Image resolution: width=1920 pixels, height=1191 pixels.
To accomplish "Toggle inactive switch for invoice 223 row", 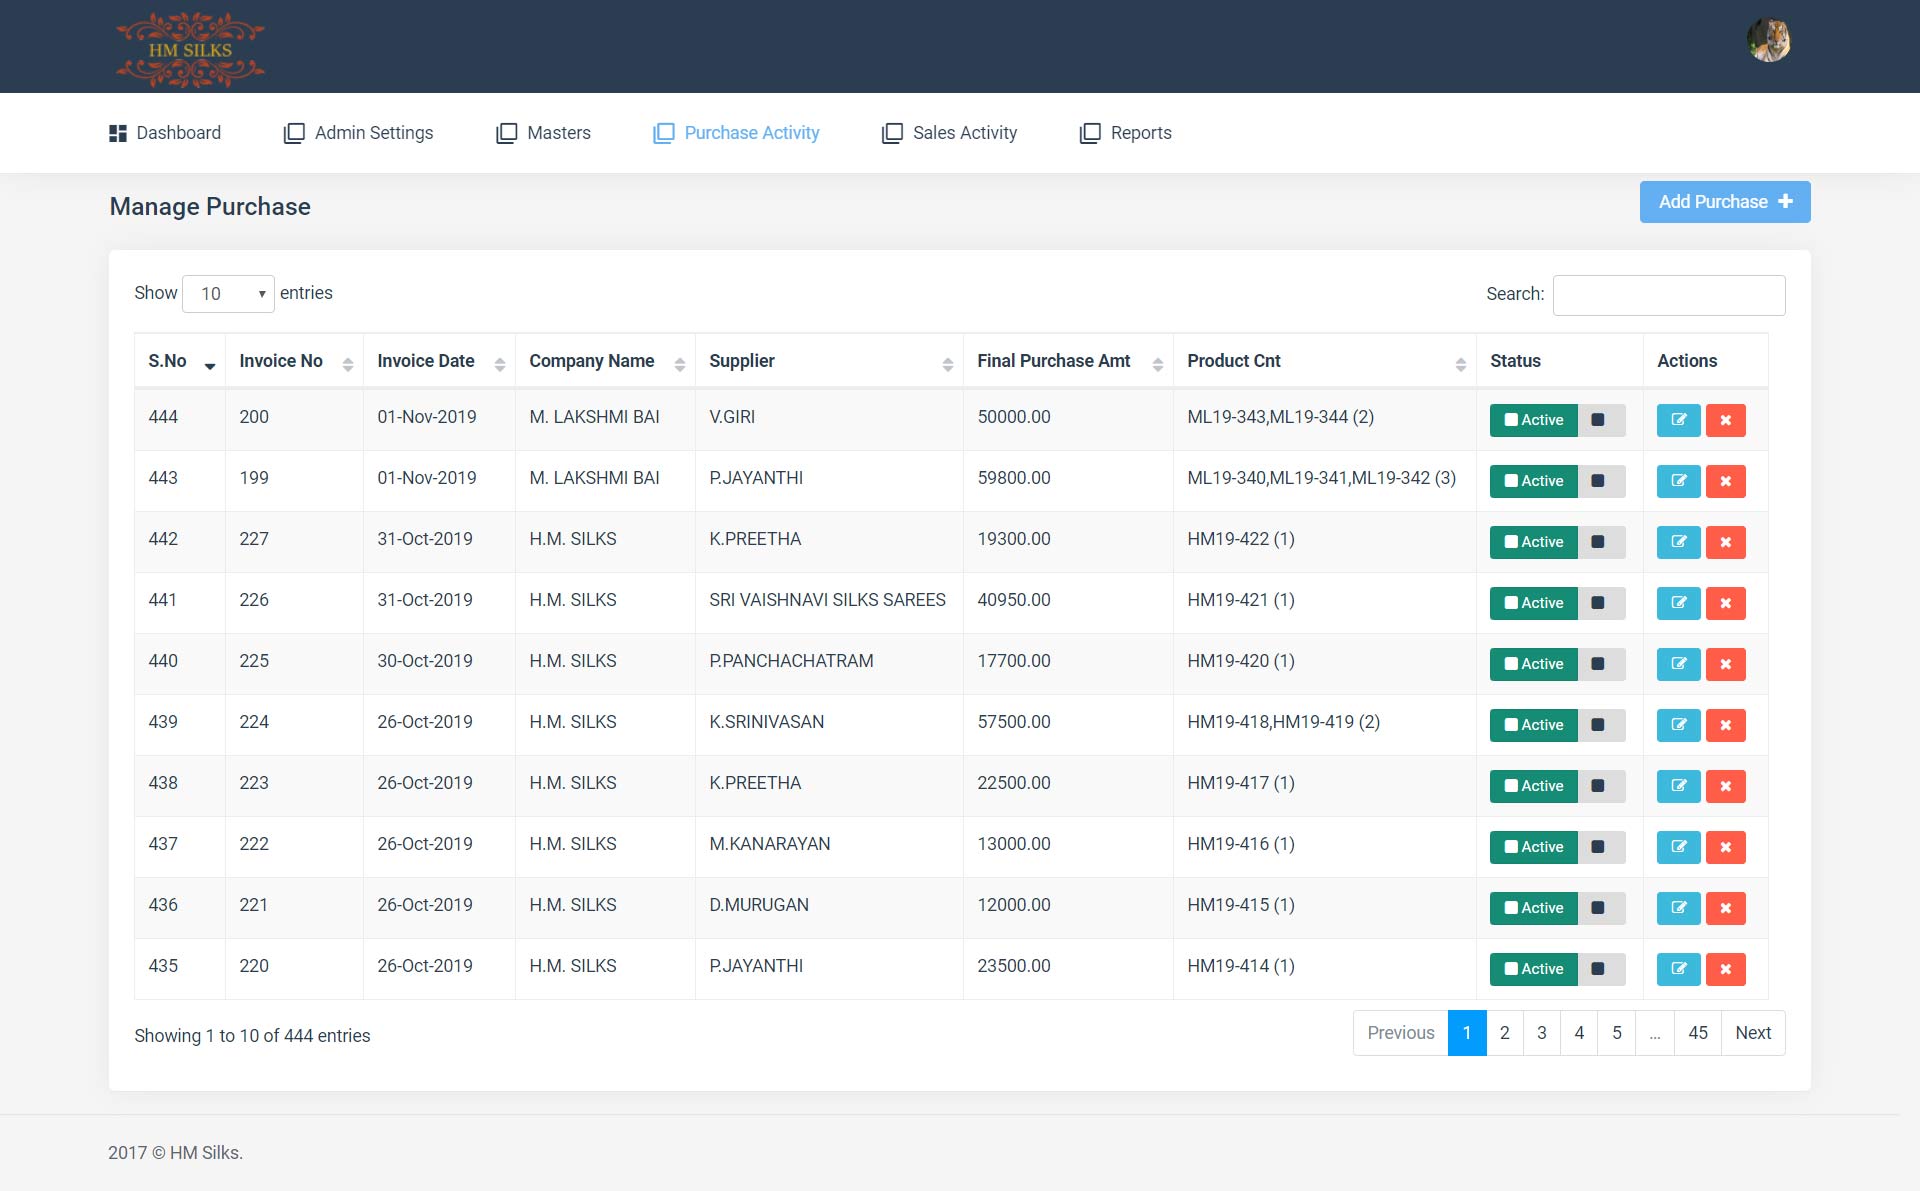I will (x=1600, y=786).
